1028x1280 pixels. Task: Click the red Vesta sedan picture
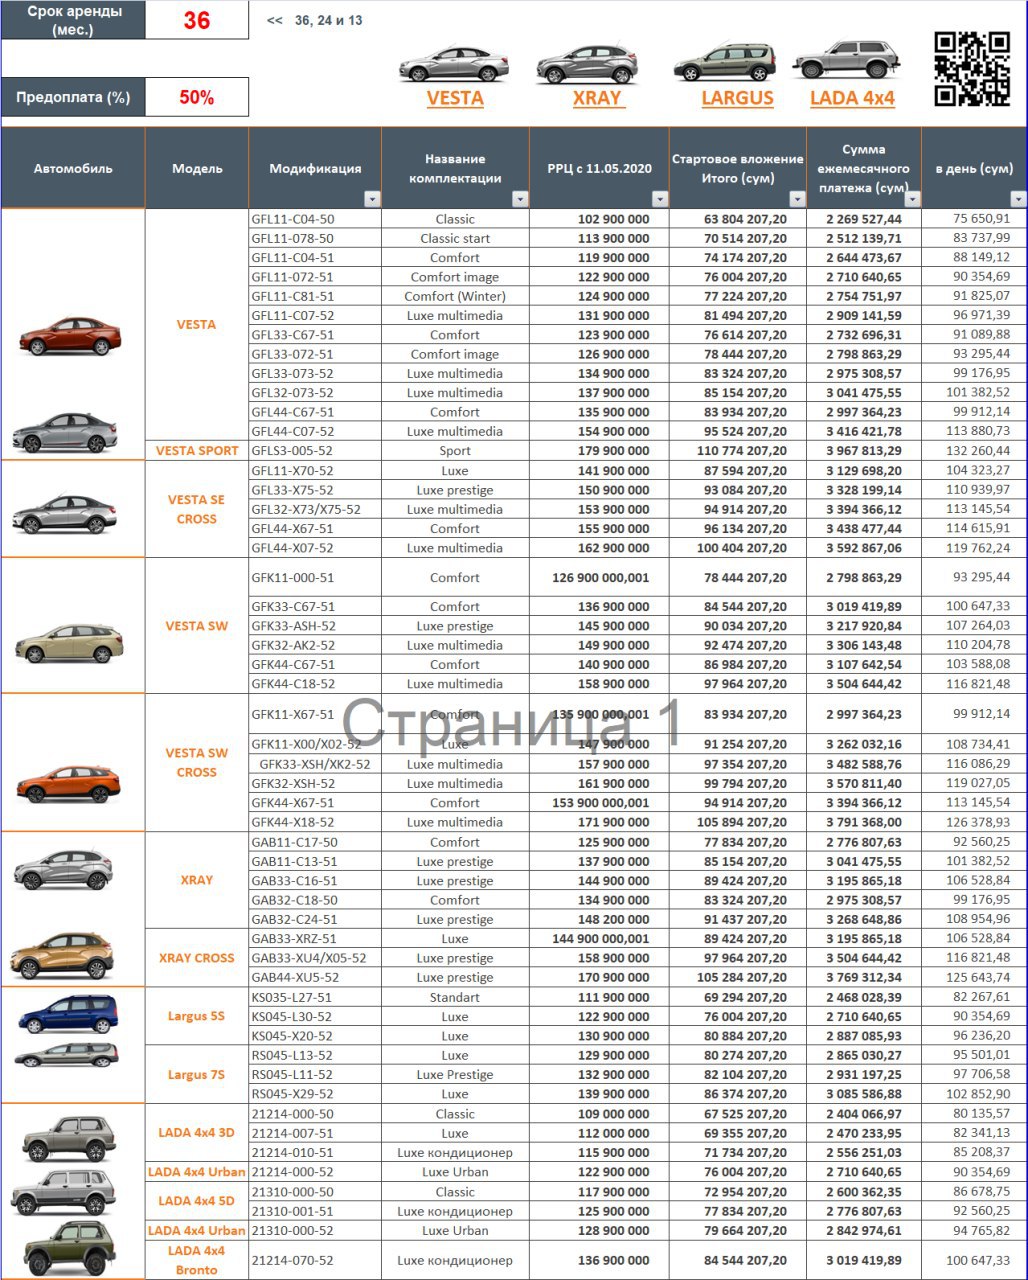click(x=70, y=336)
